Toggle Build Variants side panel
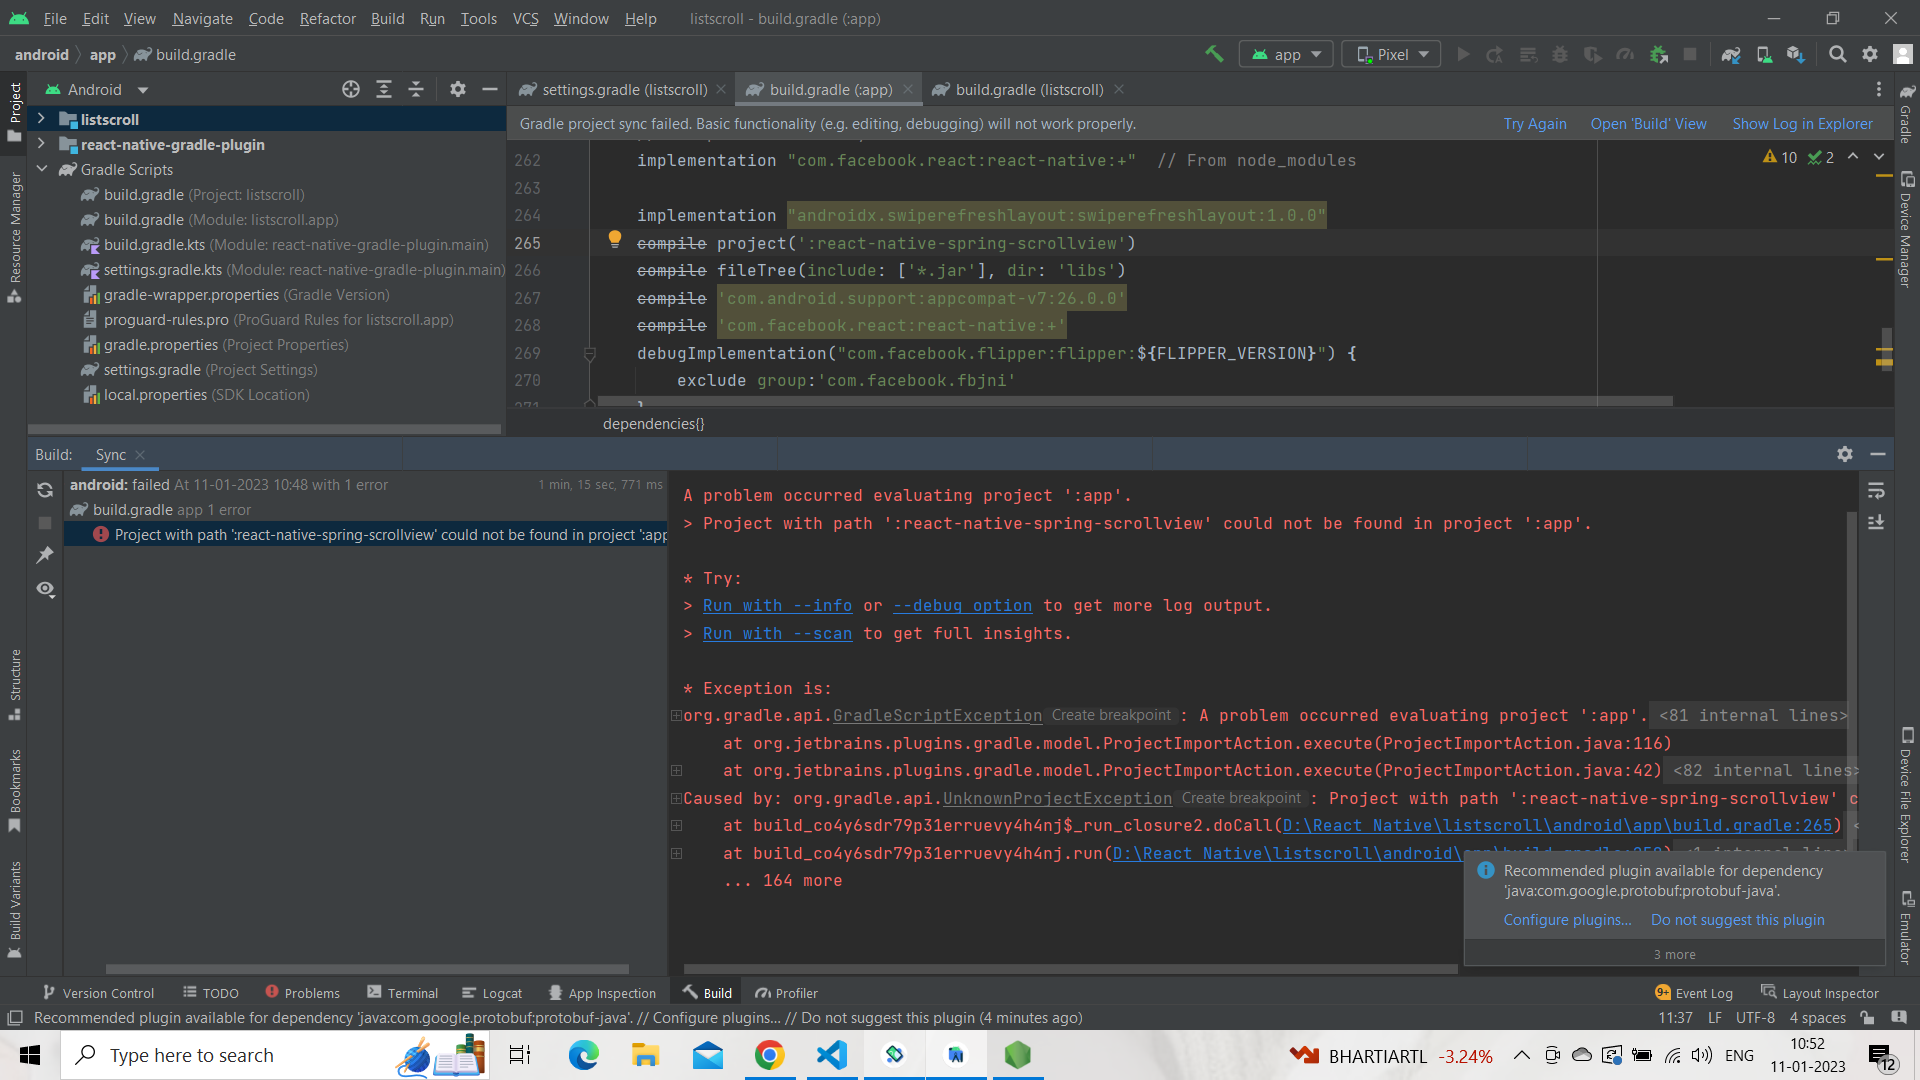 point(14,910)
